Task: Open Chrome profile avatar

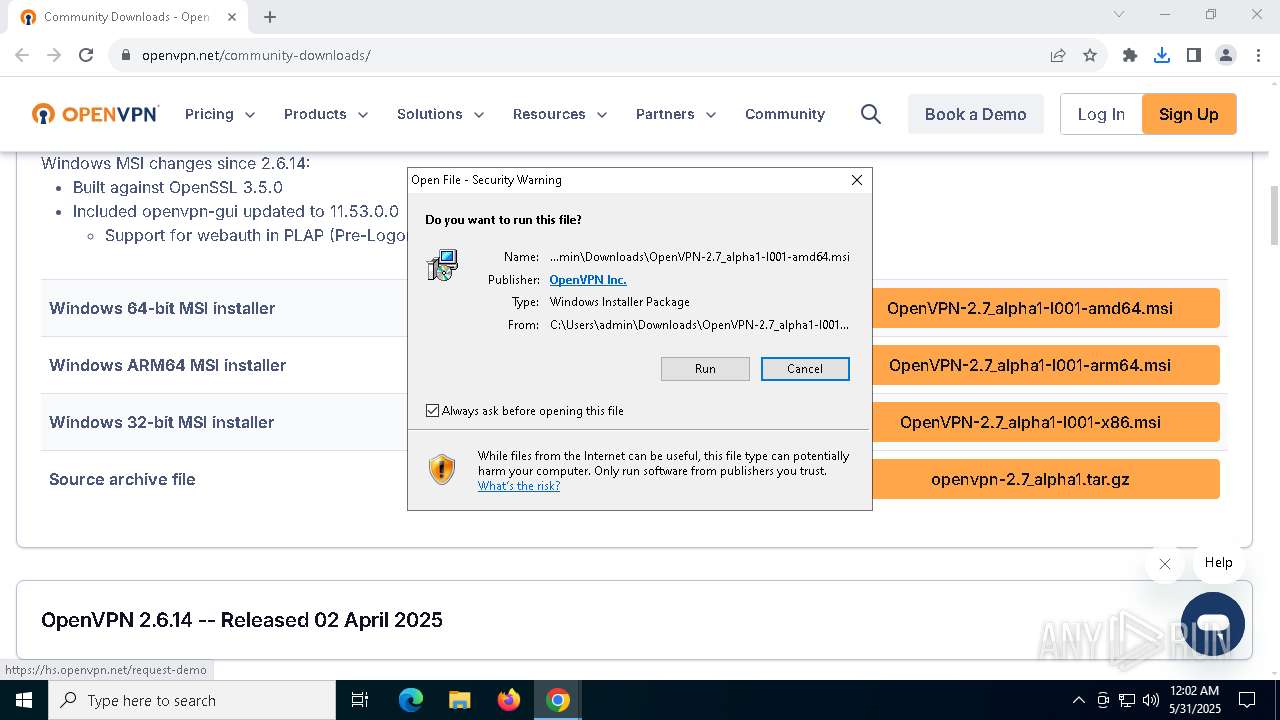Action: 1226,56
